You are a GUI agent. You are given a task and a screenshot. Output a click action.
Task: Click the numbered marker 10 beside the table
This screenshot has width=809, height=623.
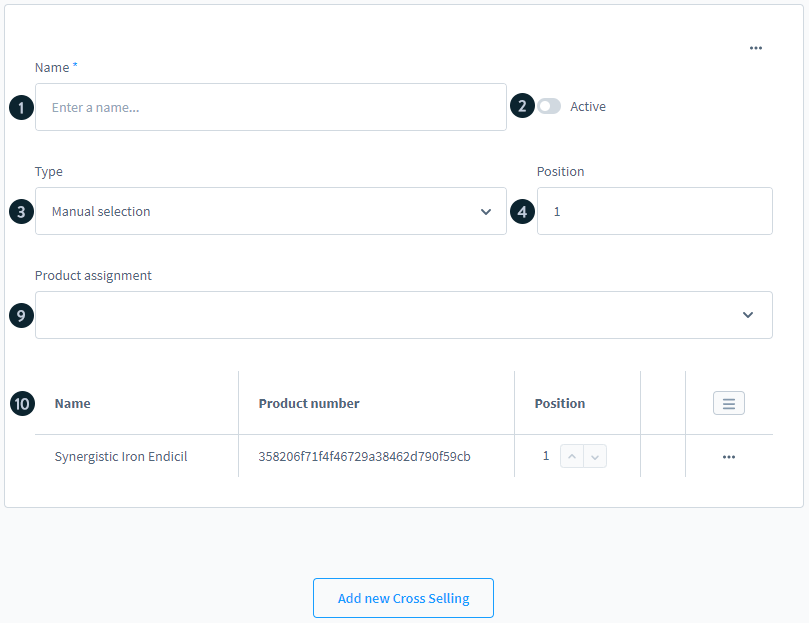pos(21,404)
